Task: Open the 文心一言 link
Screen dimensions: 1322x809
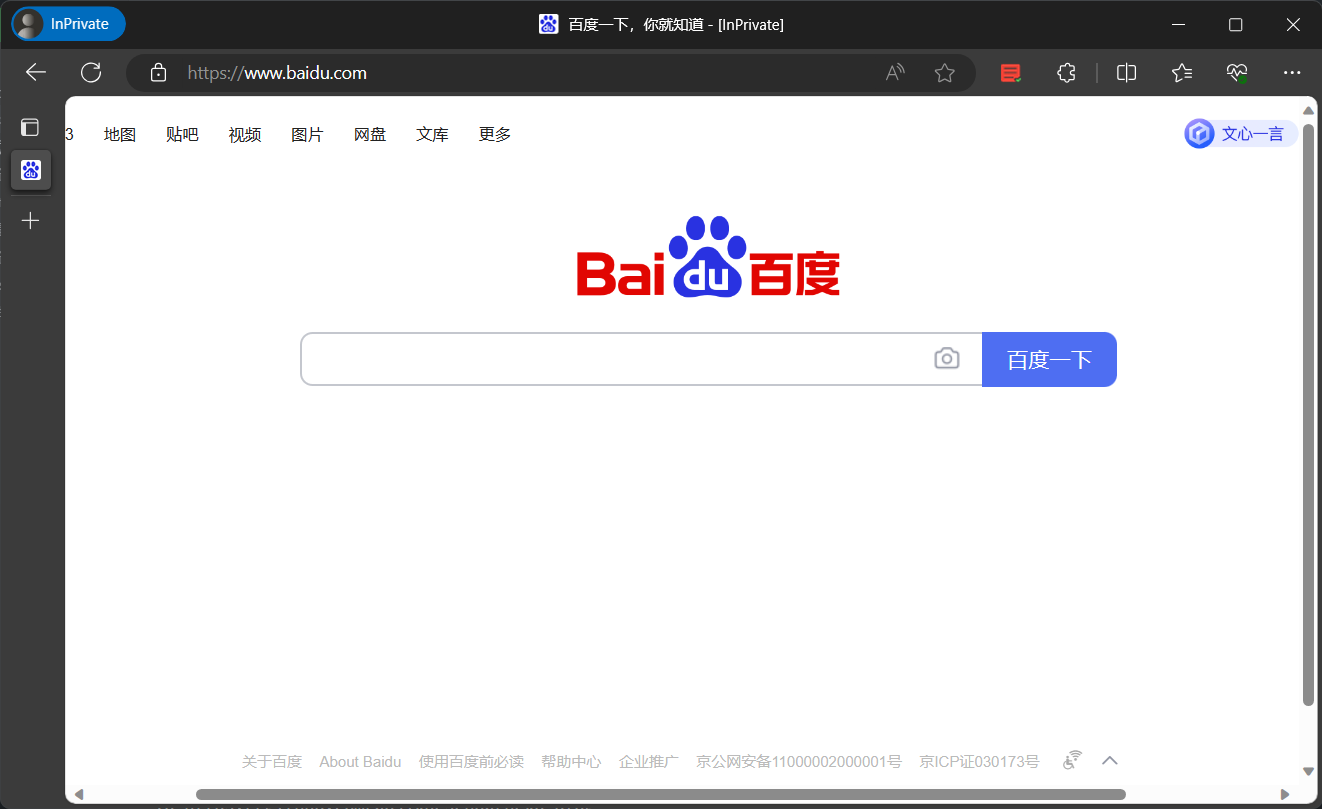Action: (x=1240, y=134)
